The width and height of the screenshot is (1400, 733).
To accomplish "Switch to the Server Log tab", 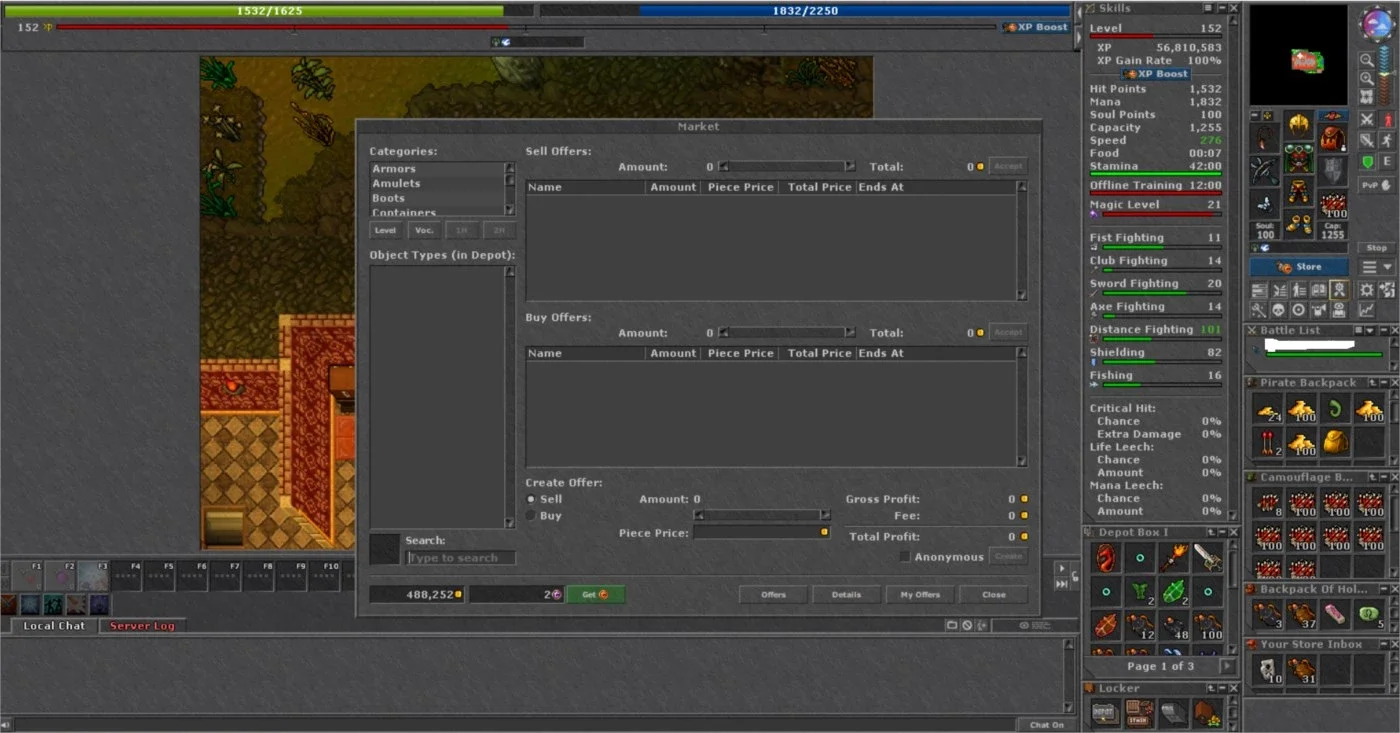I will 142,626.
